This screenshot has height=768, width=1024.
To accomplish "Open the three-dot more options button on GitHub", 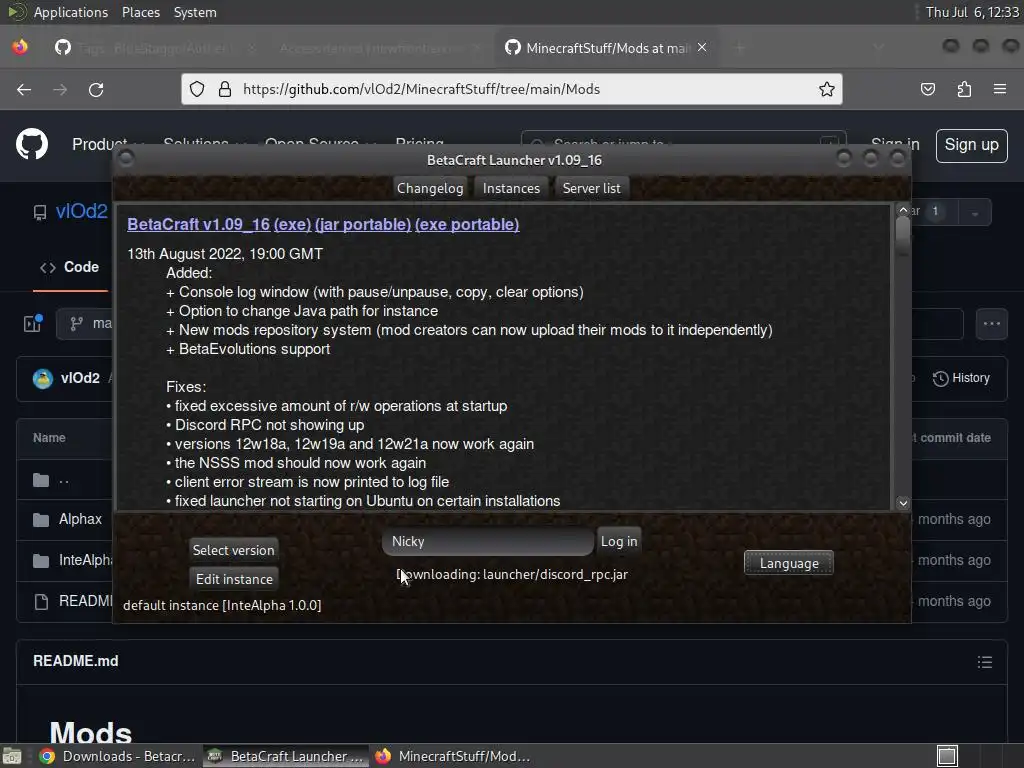I will 992,323.
